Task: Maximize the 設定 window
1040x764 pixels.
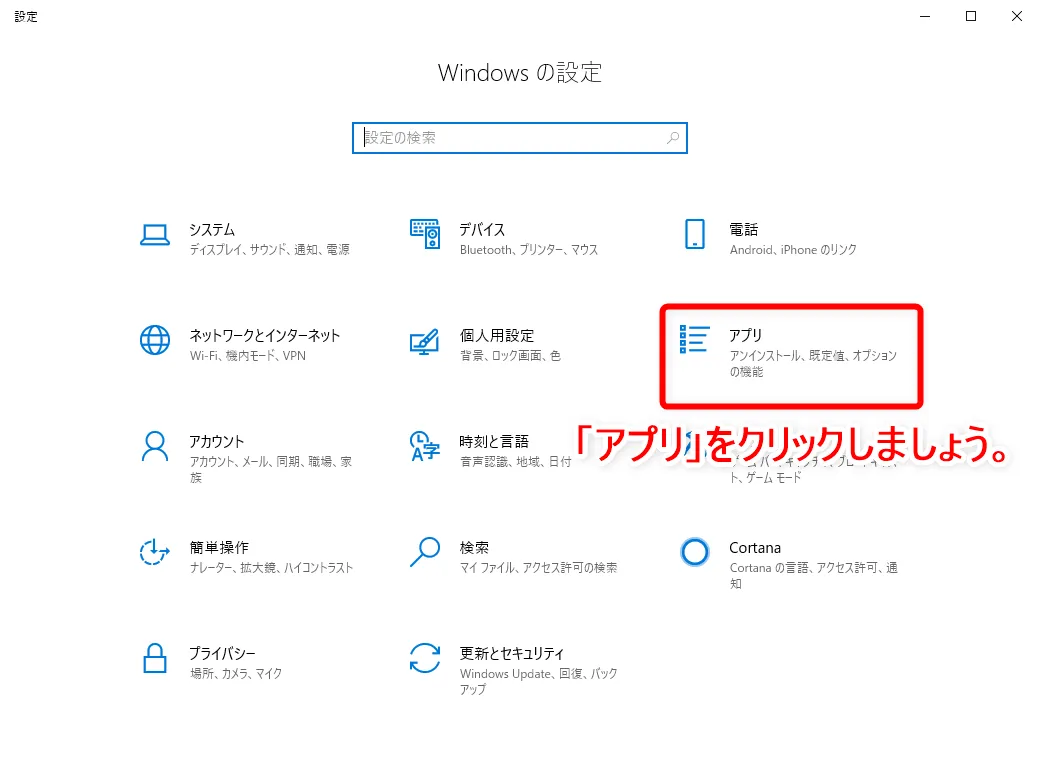Action: (x=970, y=16)
